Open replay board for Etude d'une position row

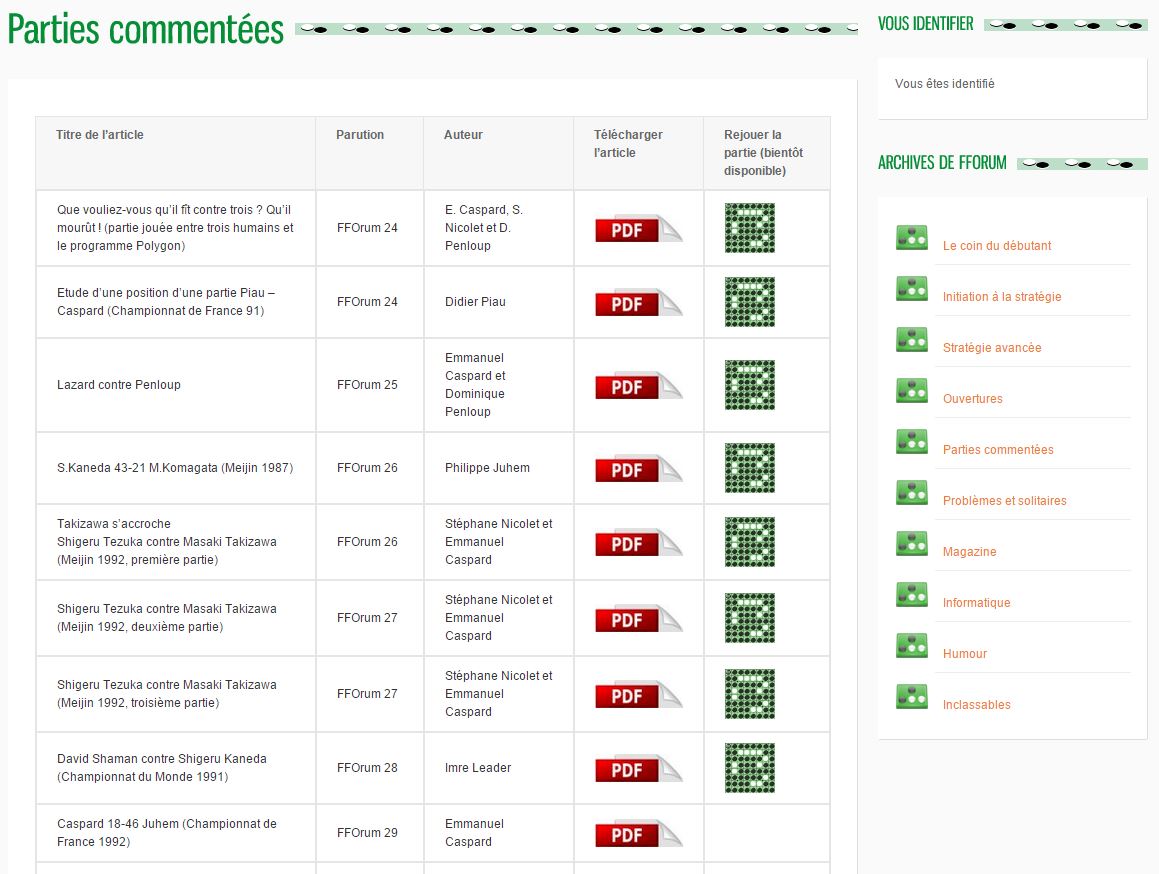point(749,302)
